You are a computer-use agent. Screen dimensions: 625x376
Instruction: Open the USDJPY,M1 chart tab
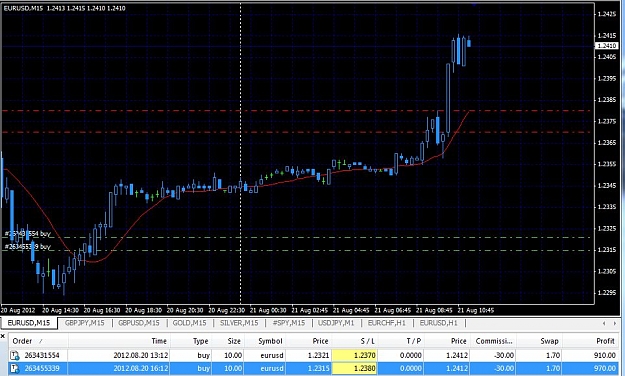point(336,323)
